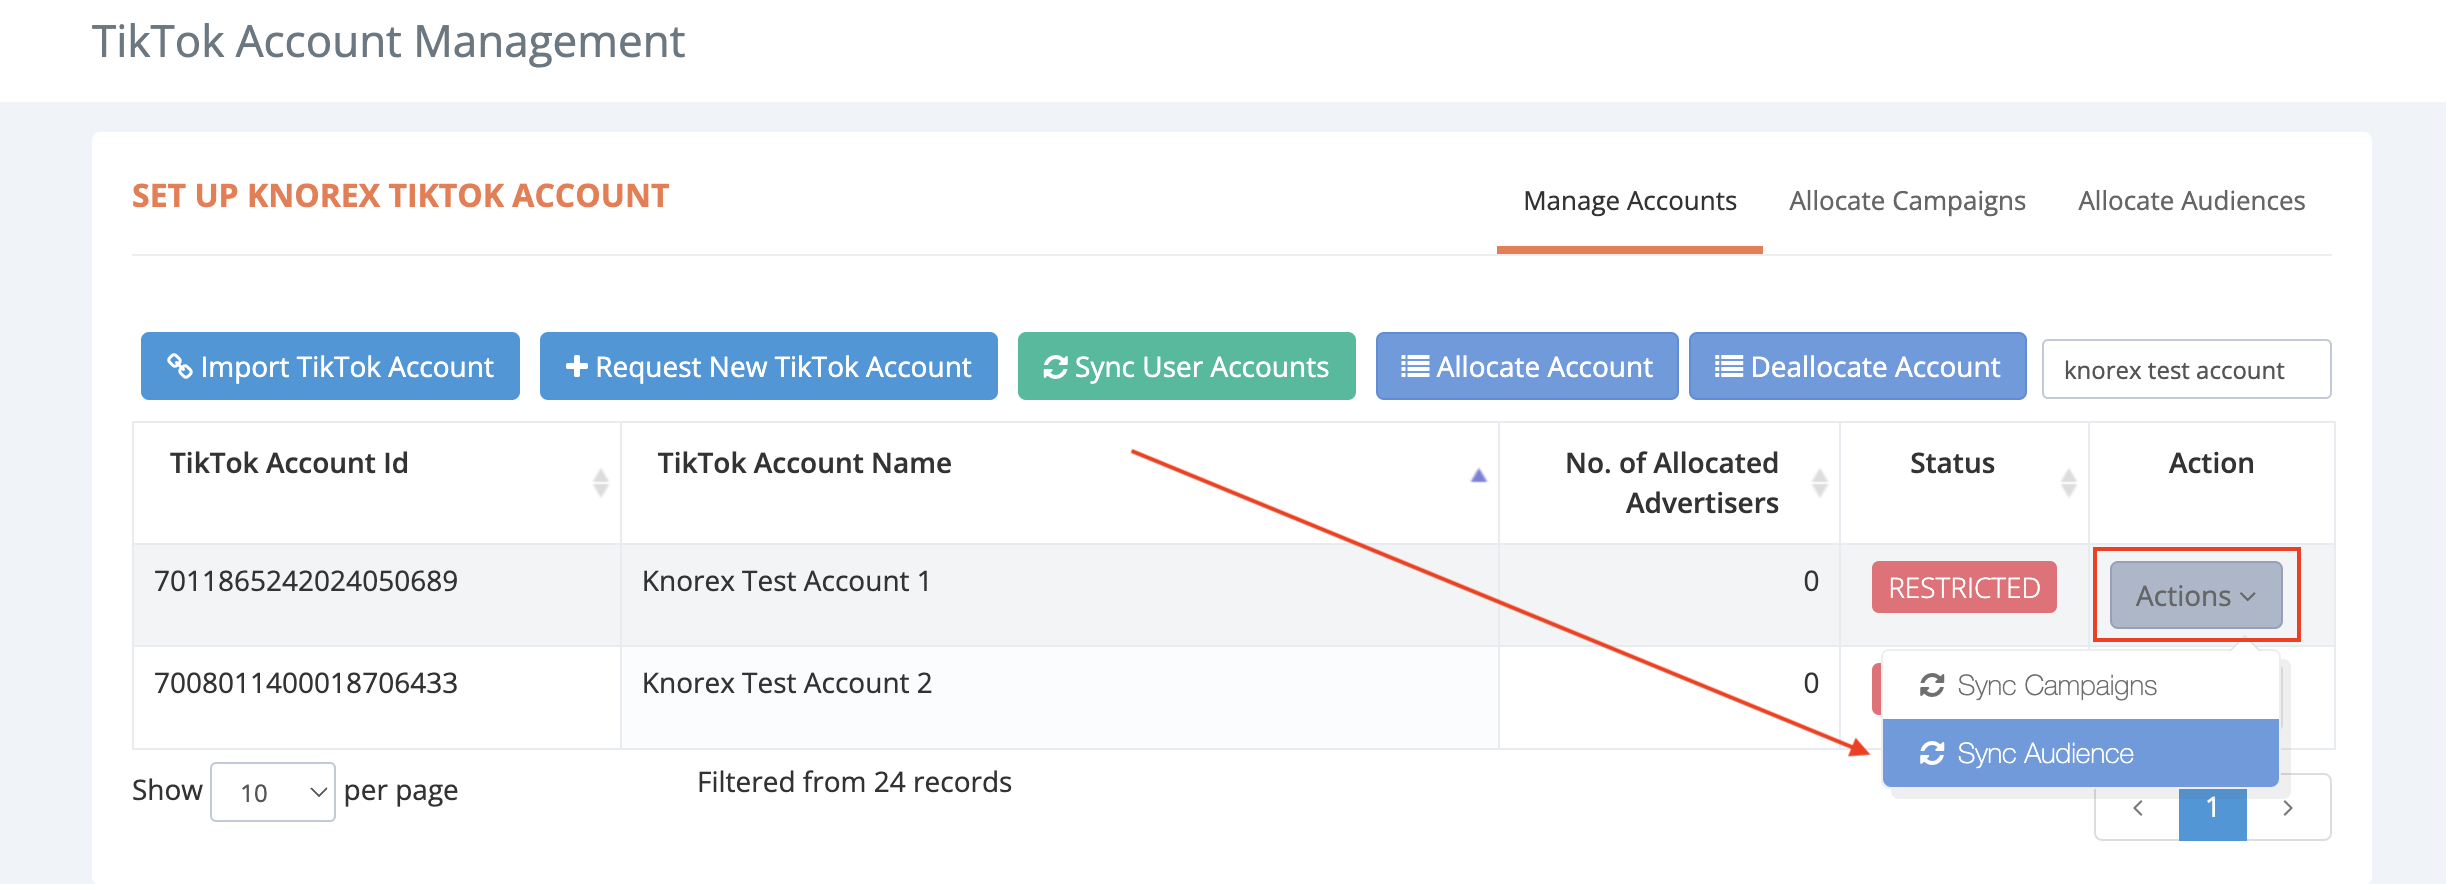Open the Allocate Audiences tab
Image resolution: width=2446 pixels, height=884 pixels.
[x=2191, y=201]
